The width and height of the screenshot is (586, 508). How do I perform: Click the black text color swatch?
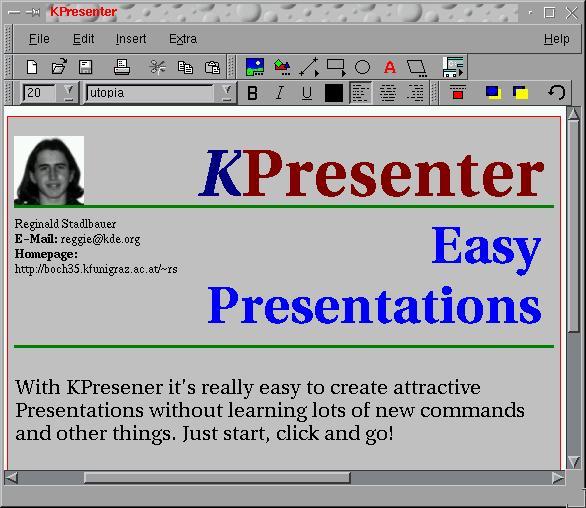pyautogui.click(x=334, y=93)
